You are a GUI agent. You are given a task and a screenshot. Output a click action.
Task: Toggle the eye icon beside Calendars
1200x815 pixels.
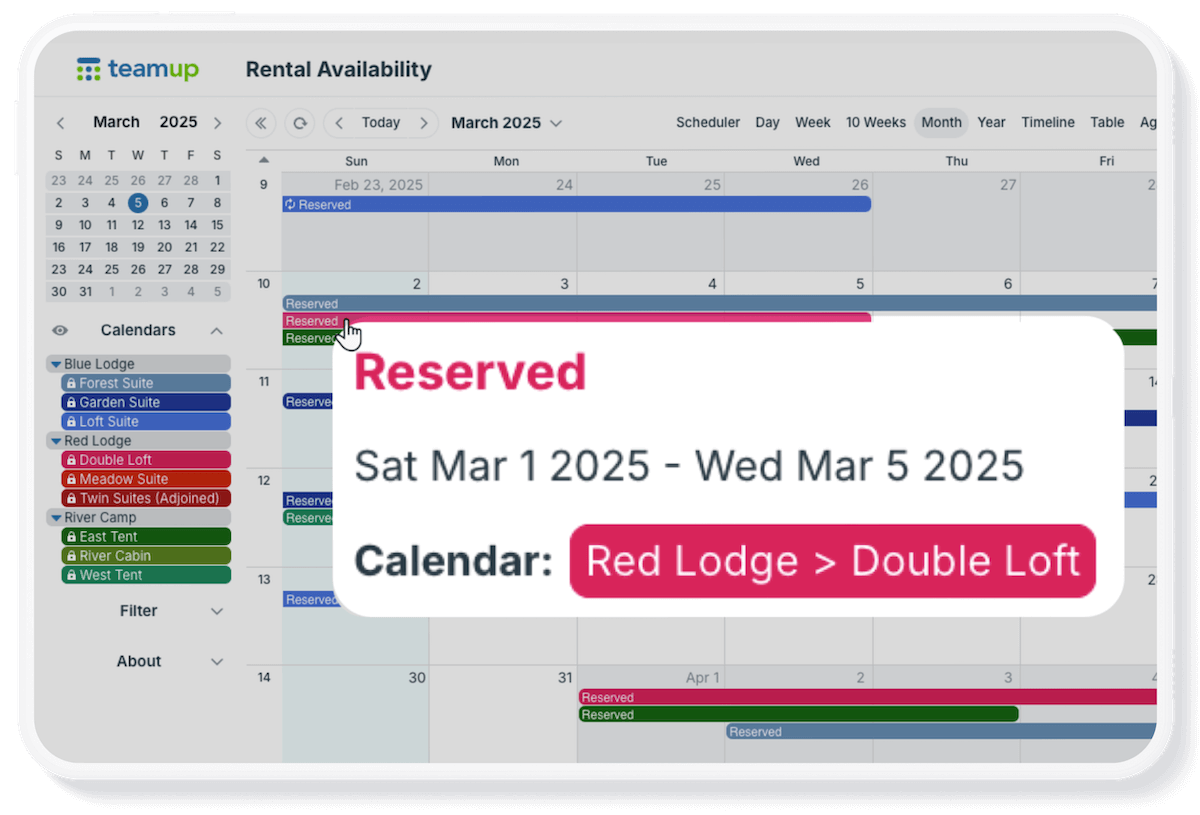[60, 331]
